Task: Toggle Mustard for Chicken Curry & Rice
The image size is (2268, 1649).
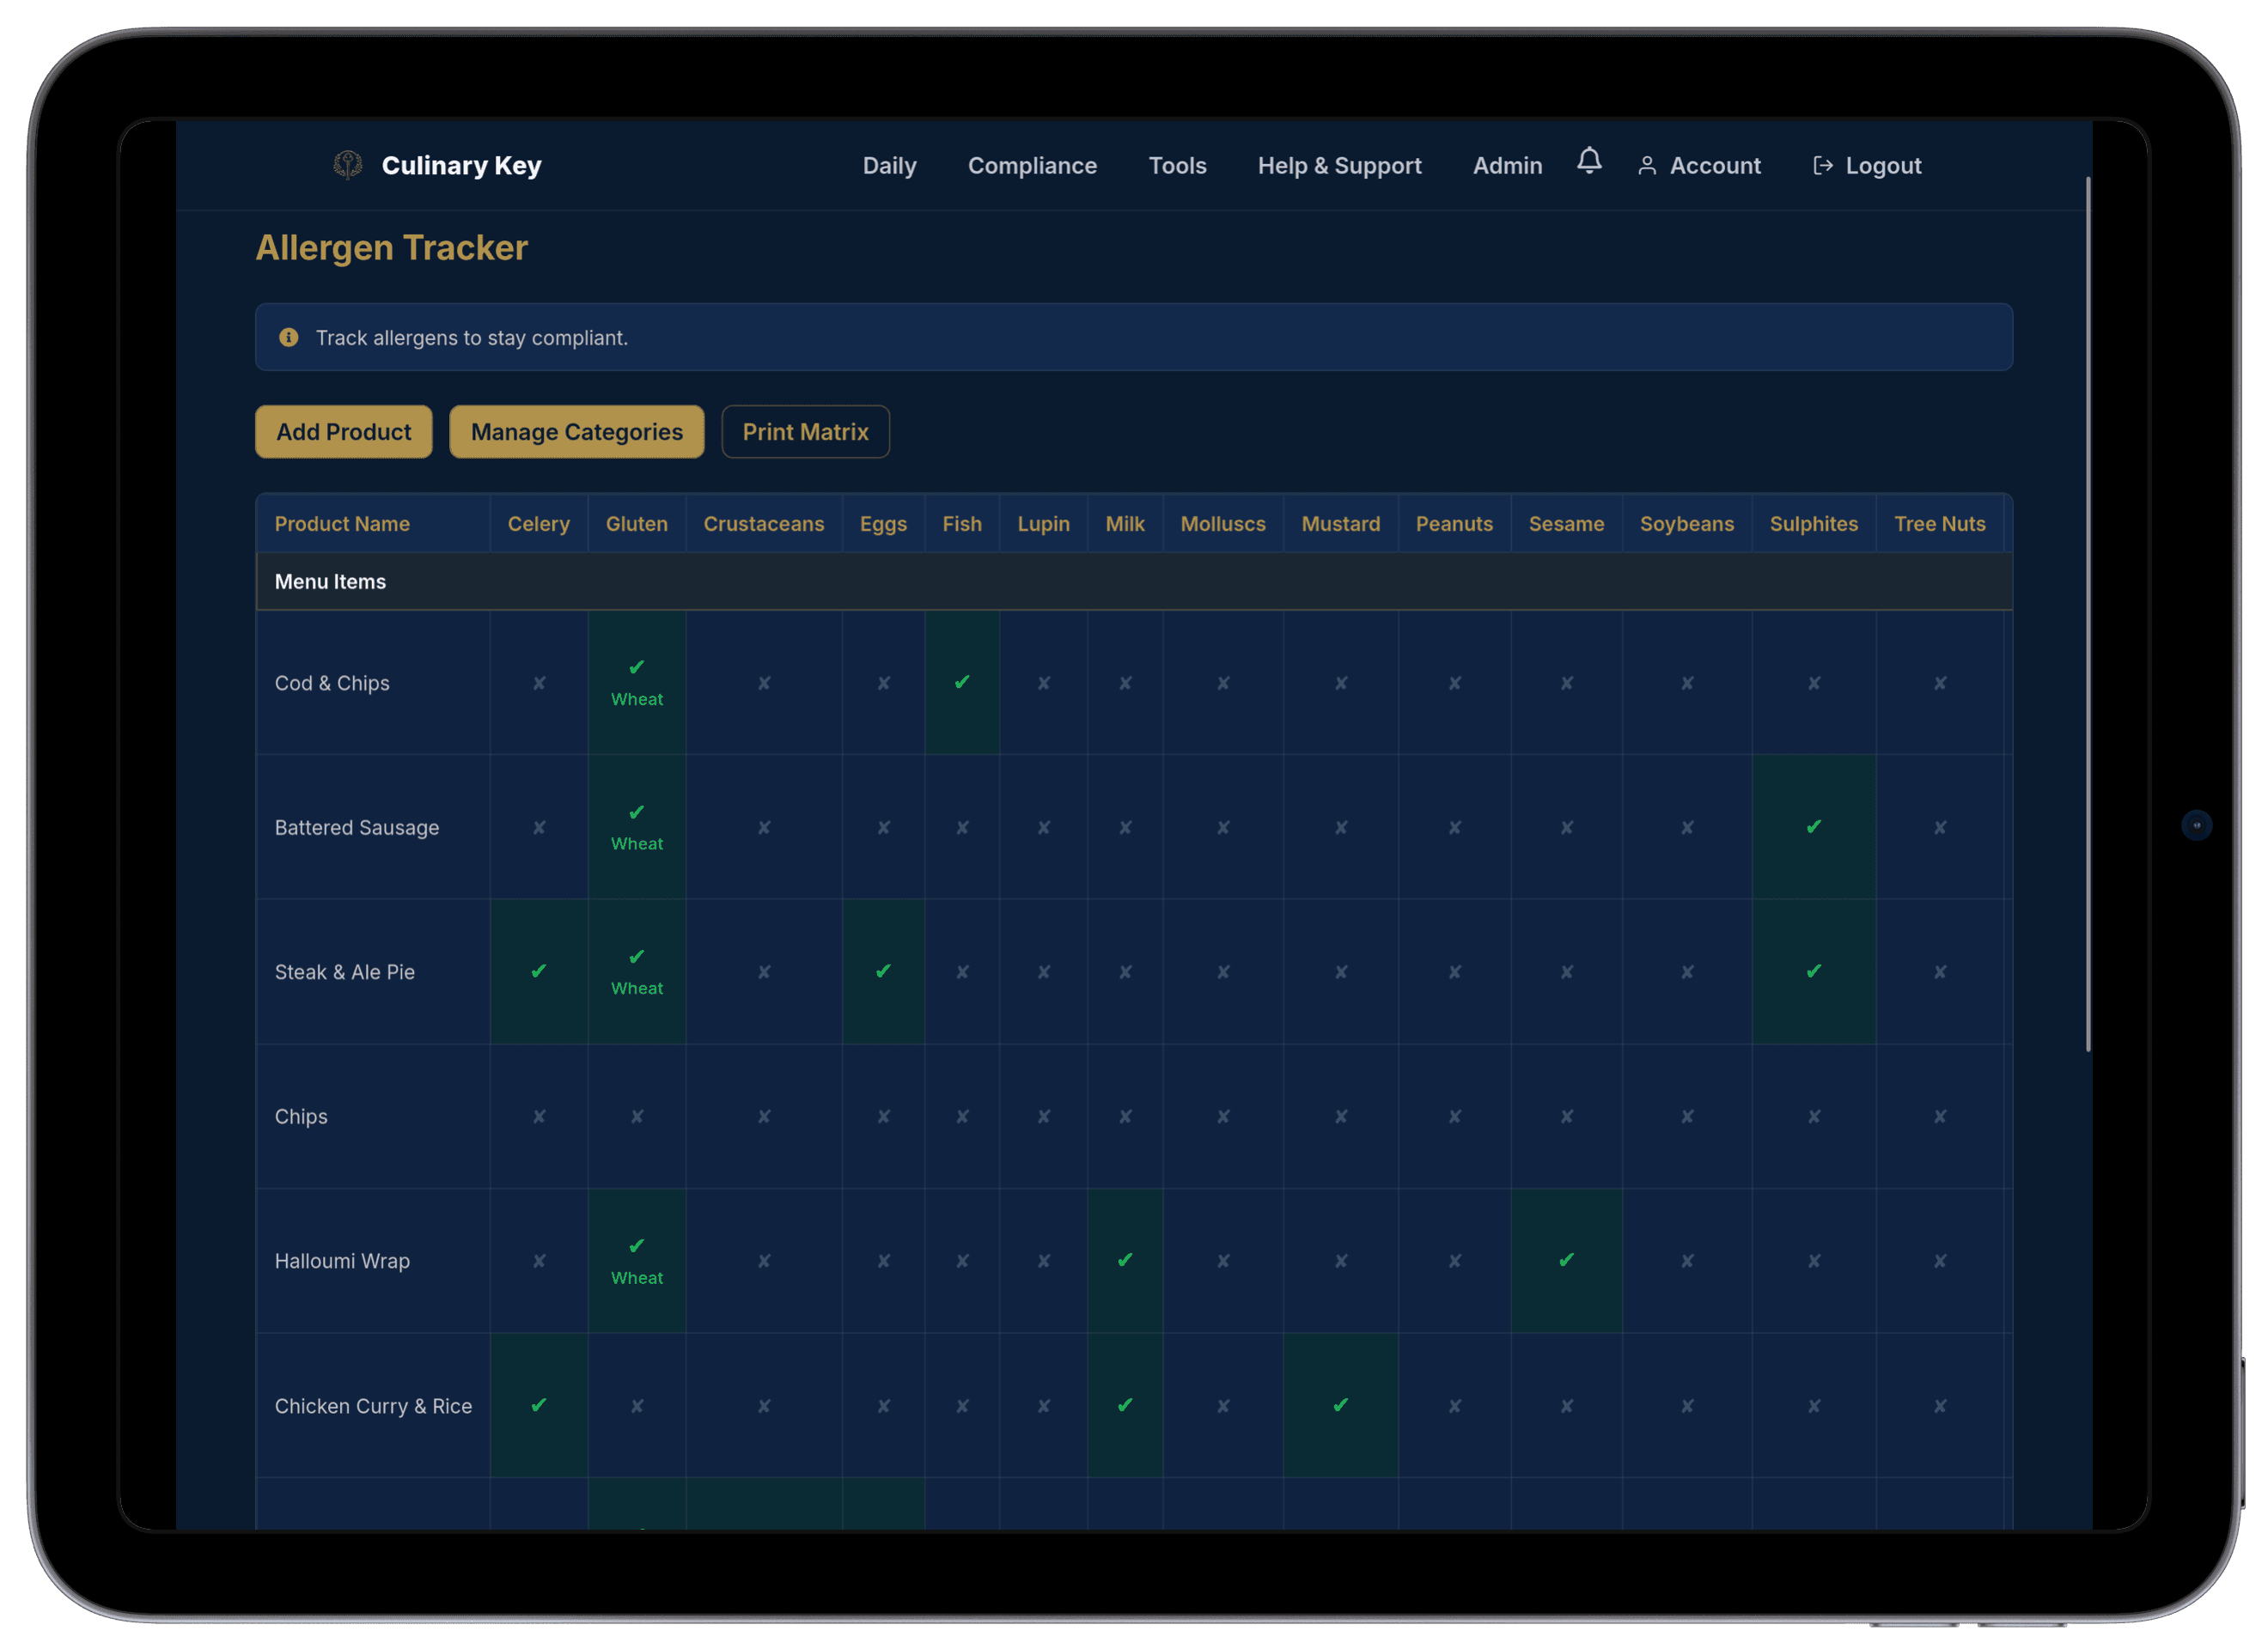Action: point(1341,1406)
